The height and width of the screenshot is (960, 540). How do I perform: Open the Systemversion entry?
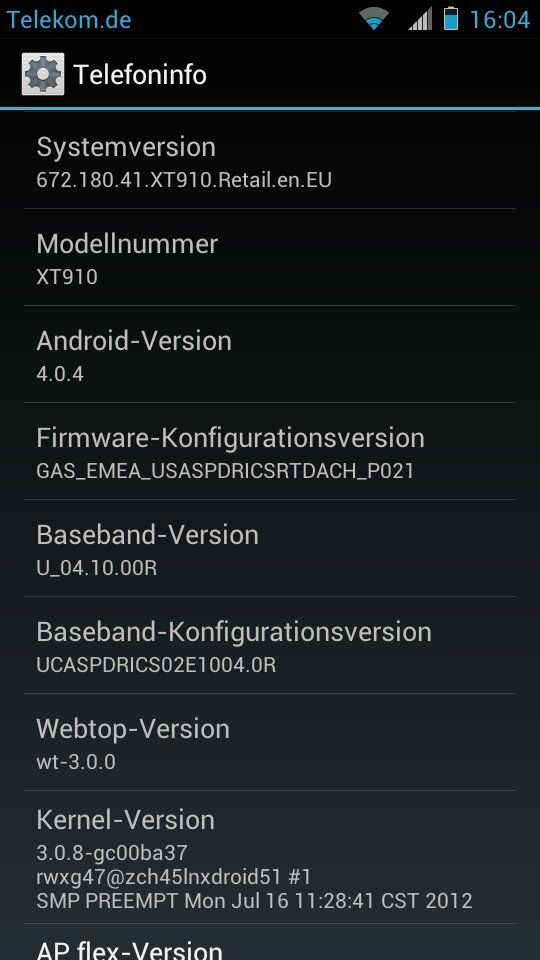click(x=269, y=160)
